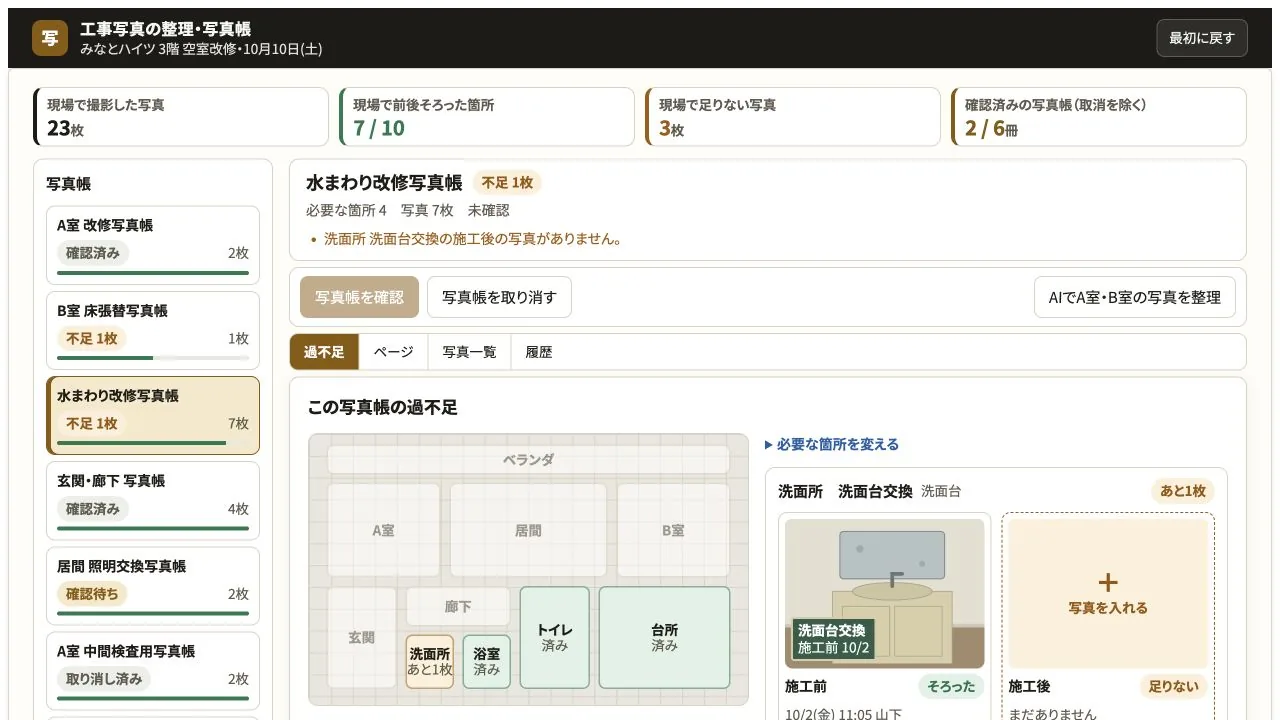Click the 写 app logo icon

[50, 38]
